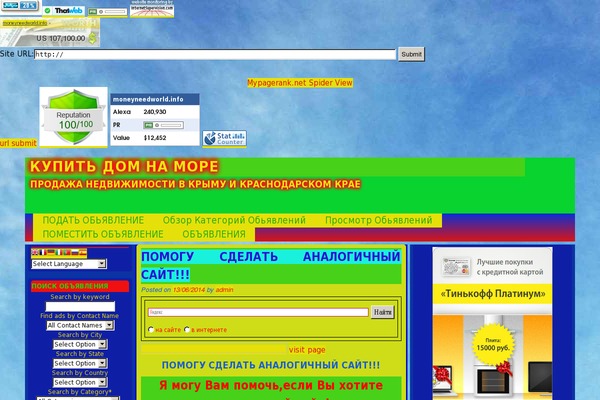This screenshot has width=600, height=400.
Task: Open the Select Language dropdown
Action: coord(69,264)
